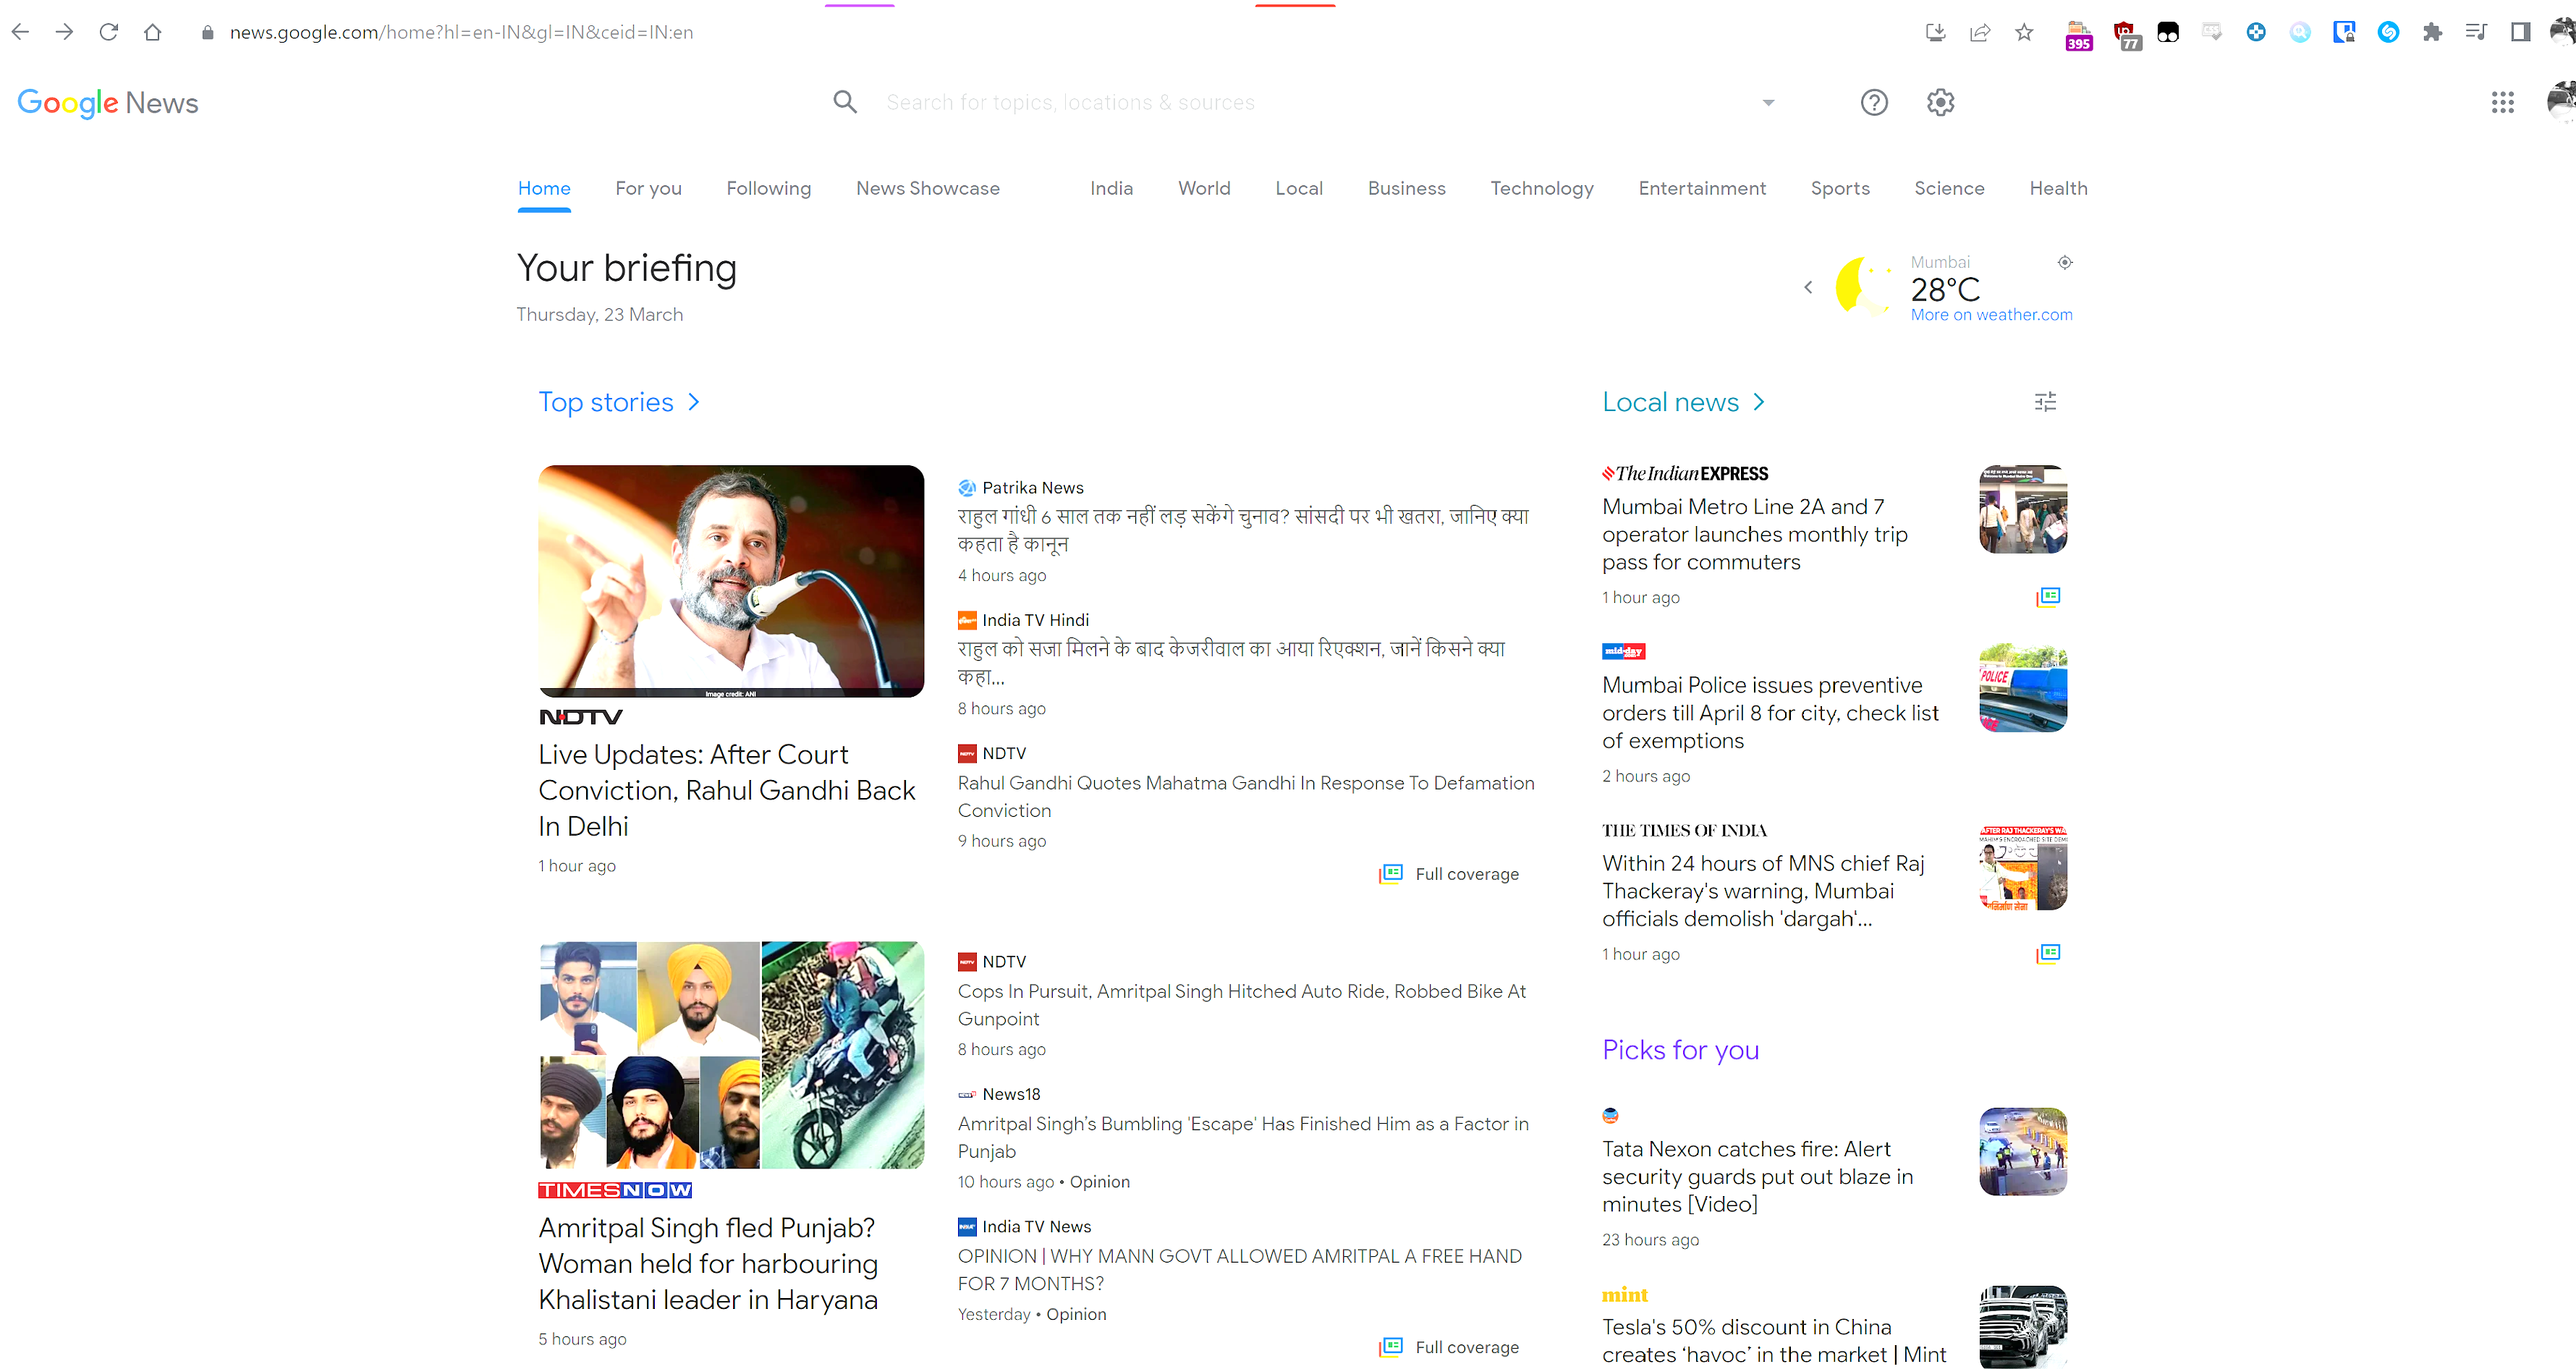Click the search magnifier icon
Image resolution: width=2576 pixels, height=1369 pixels.
(x=845, y=102)
